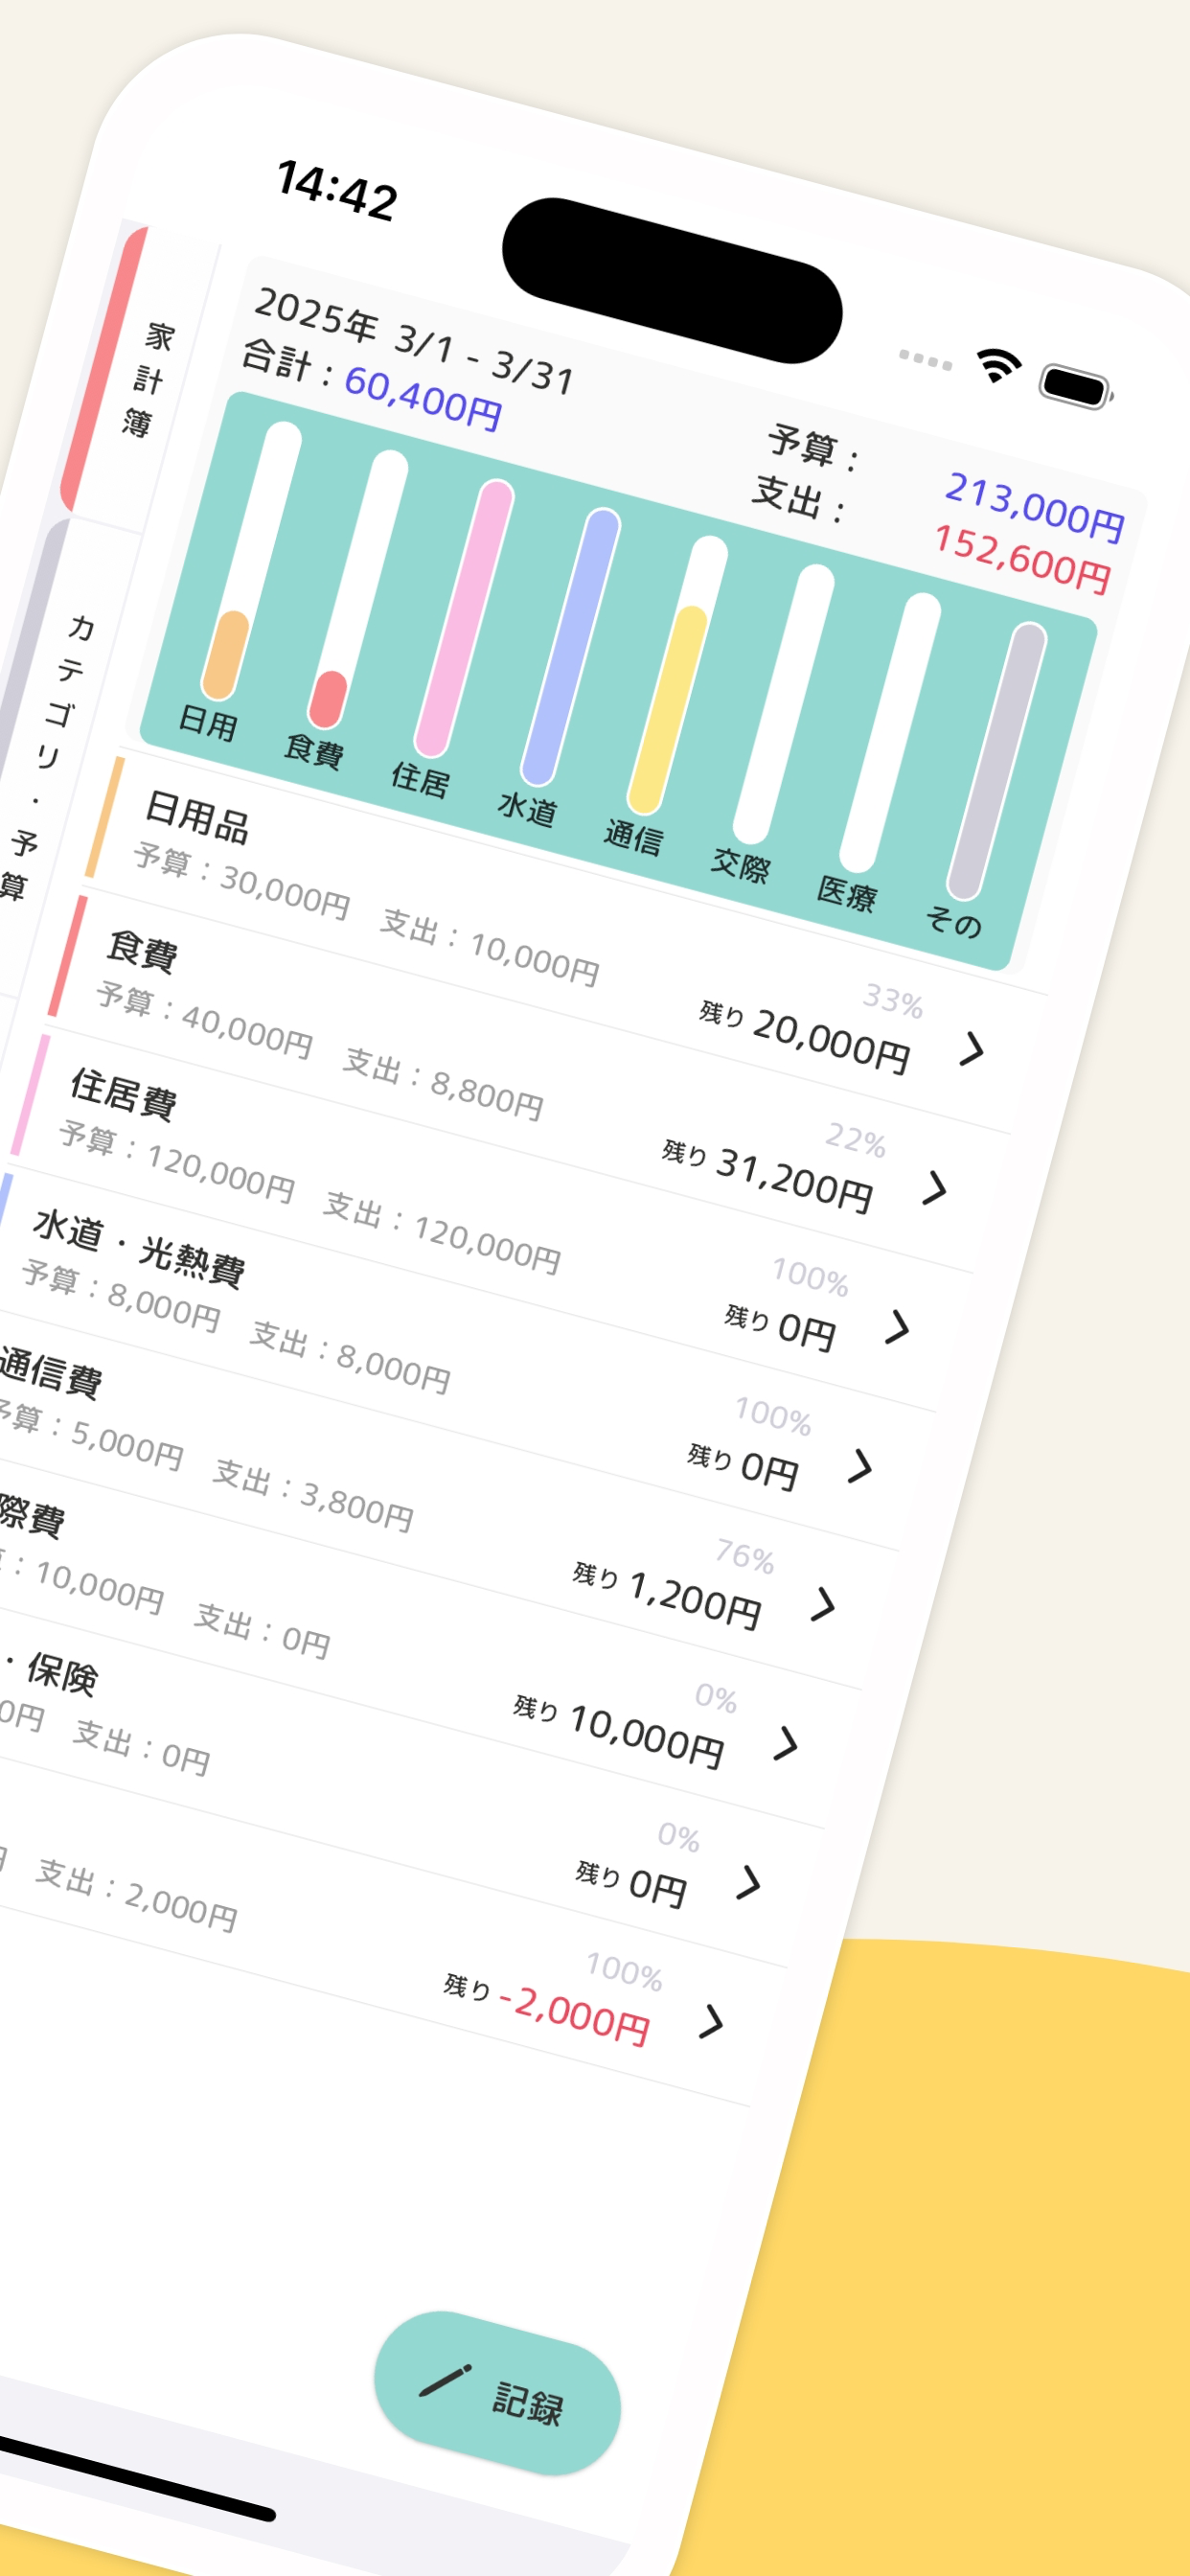Open details chevron for 残り 31,200円 row

click(x=934, y=1188)
